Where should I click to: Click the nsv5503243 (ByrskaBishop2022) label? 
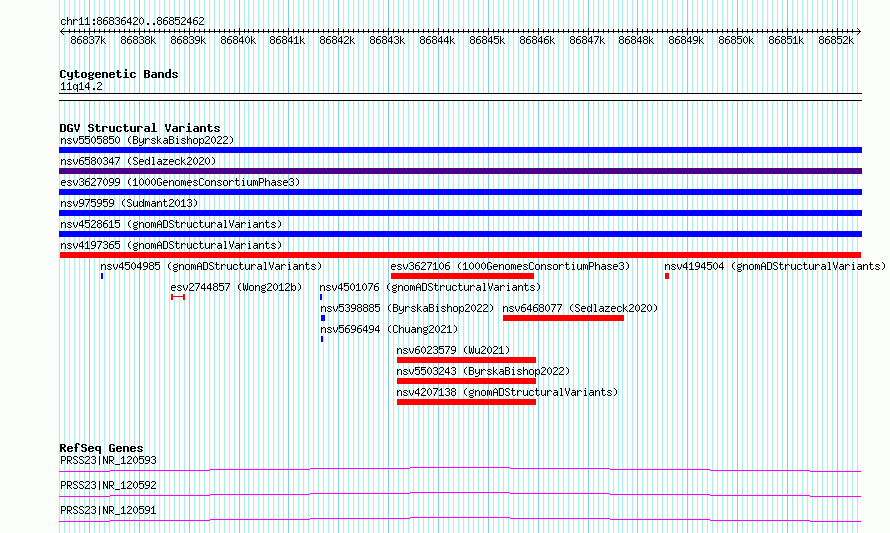(x=483, y=371)
